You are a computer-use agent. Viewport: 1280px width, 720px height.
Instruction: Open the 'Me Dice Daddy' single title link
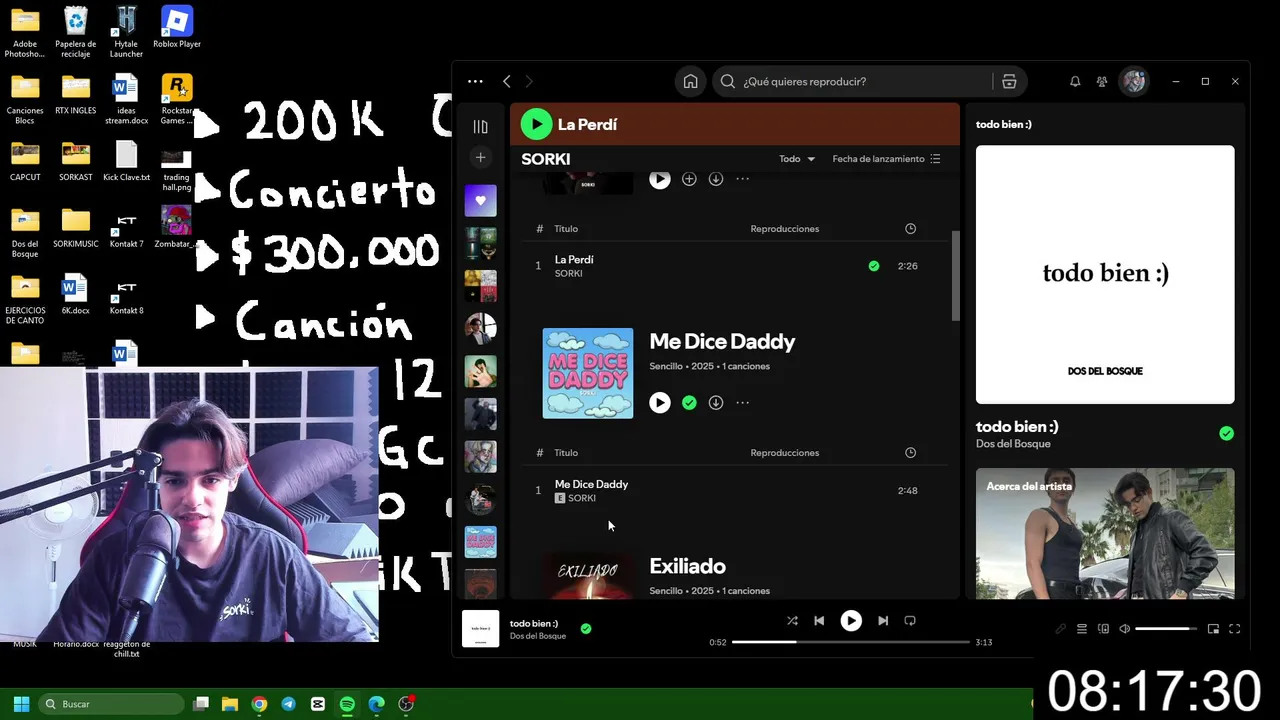[722, 342]
